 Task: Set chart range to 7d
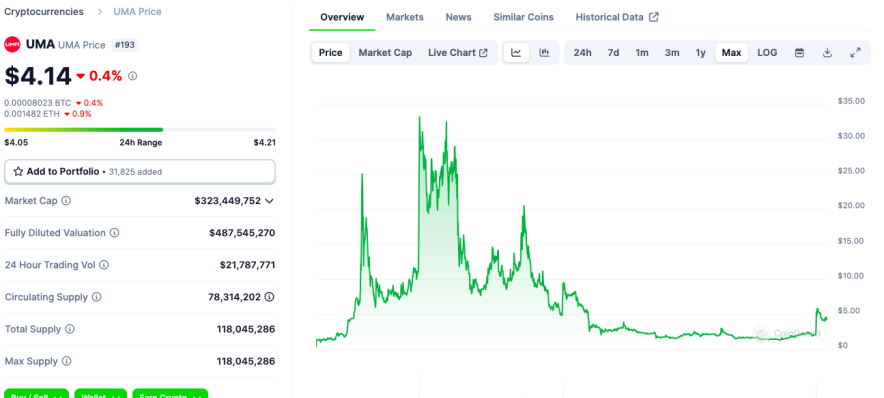pyautogui.click(x=613, y=53)
